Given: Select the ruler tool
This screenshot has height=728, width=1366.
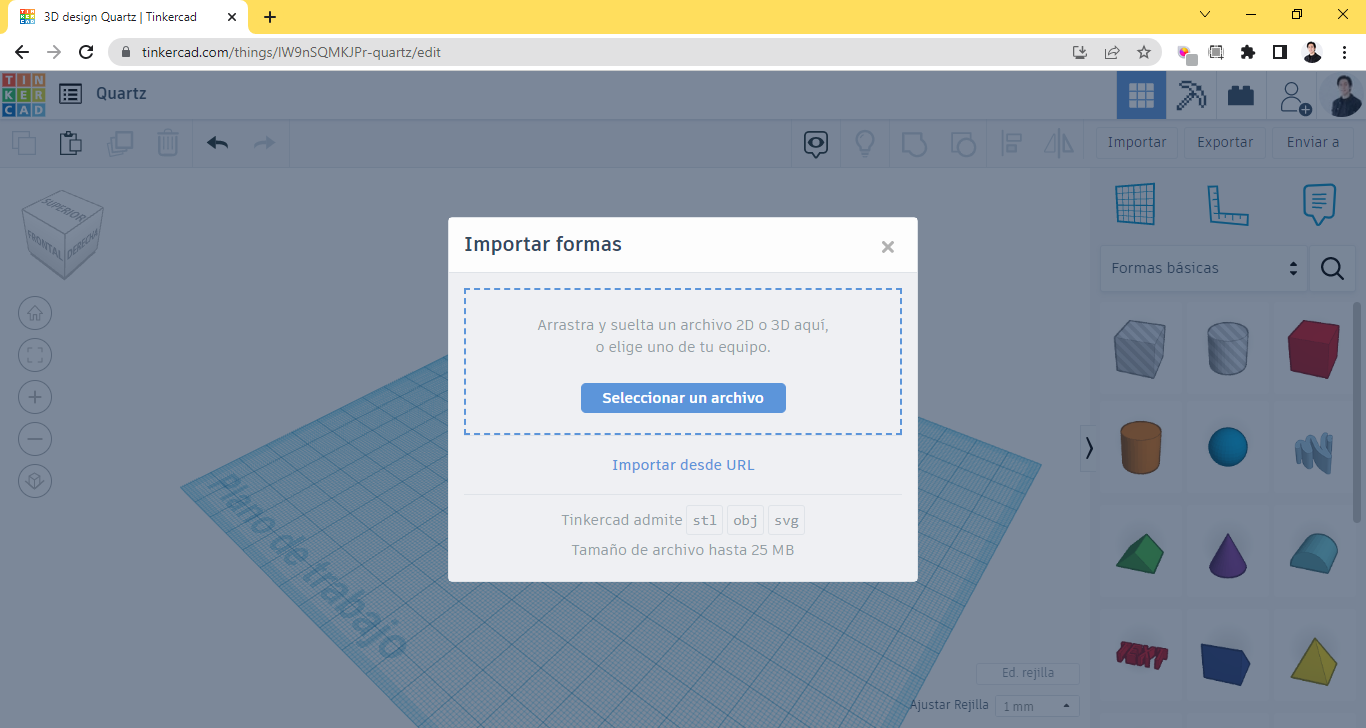Looking at the screenshot, I should point(1228,205).
